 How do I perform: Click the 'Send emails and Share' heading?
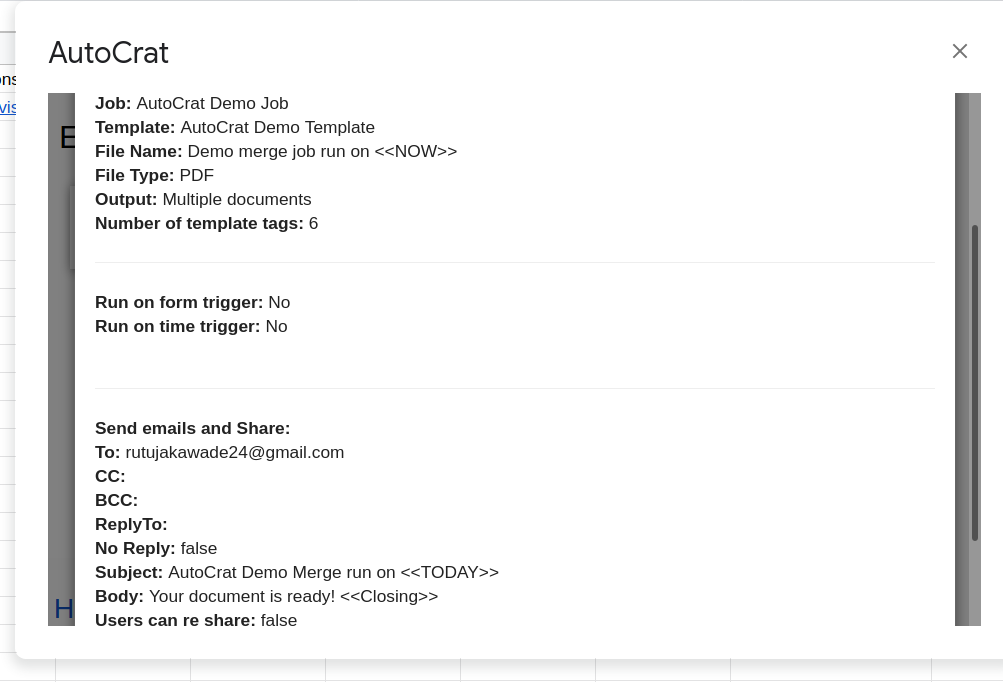pyautogui.click(x=192, y=428)
